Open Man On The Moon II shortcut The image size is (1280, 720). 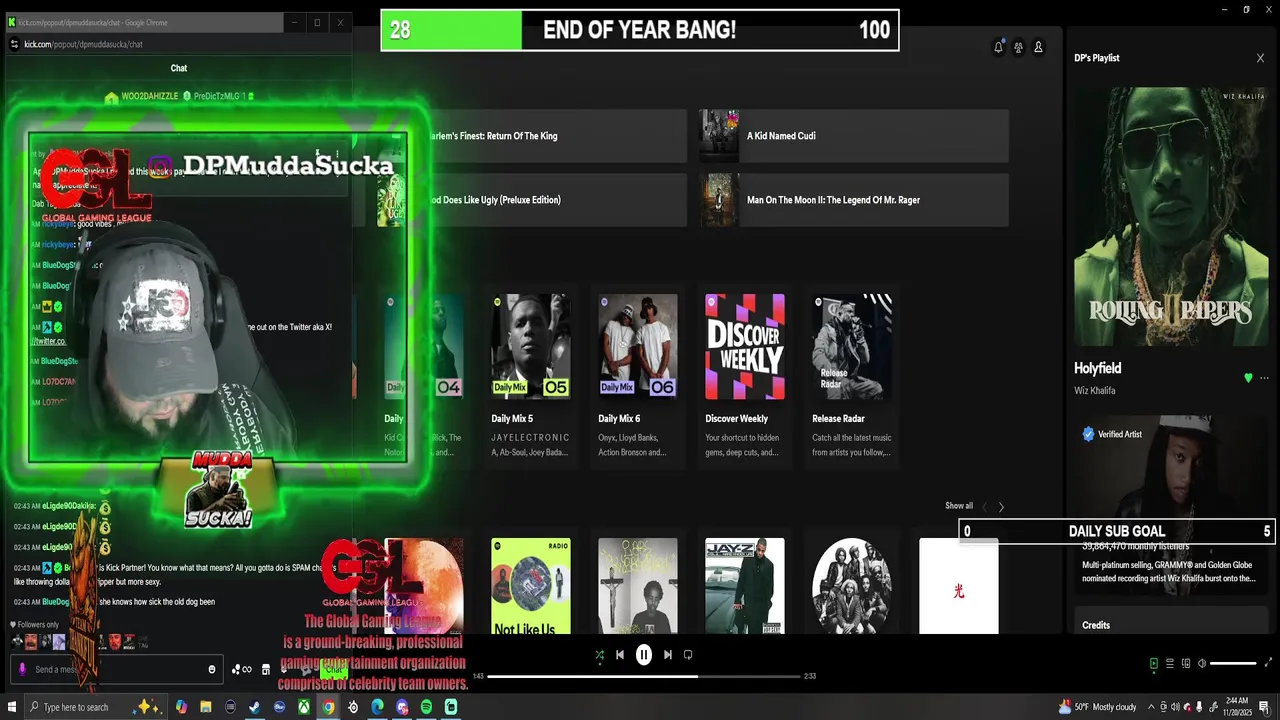pyautogui.click(x=854, y=200)
